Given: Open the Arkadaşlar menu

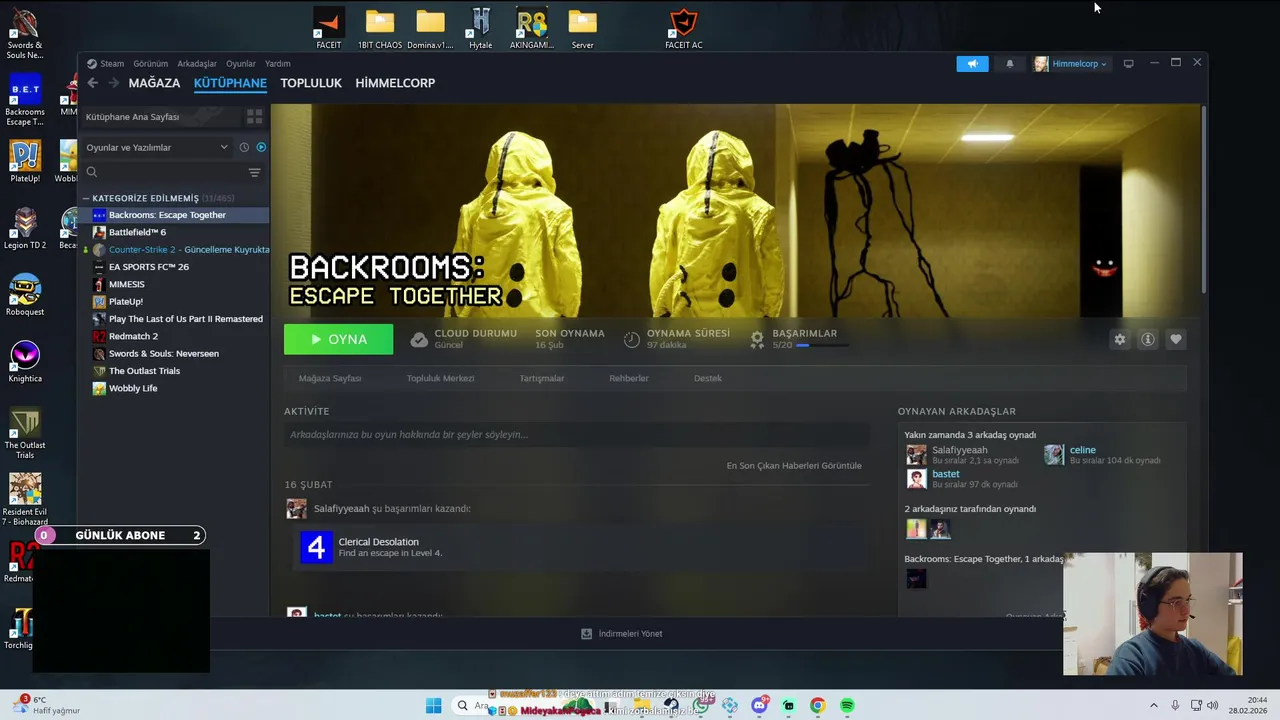Looking at the screenshot, I should tap(197, 63).
